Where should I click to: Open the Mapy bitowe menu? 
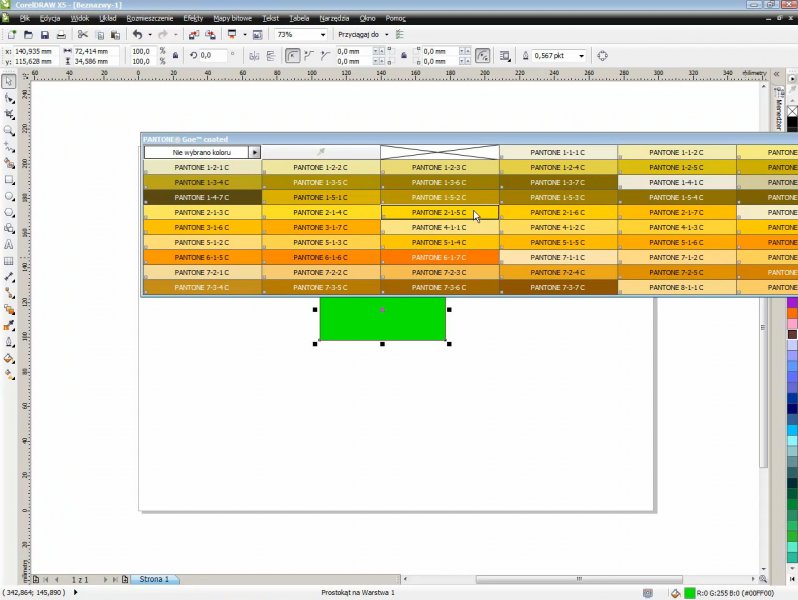tap(233, 18)
